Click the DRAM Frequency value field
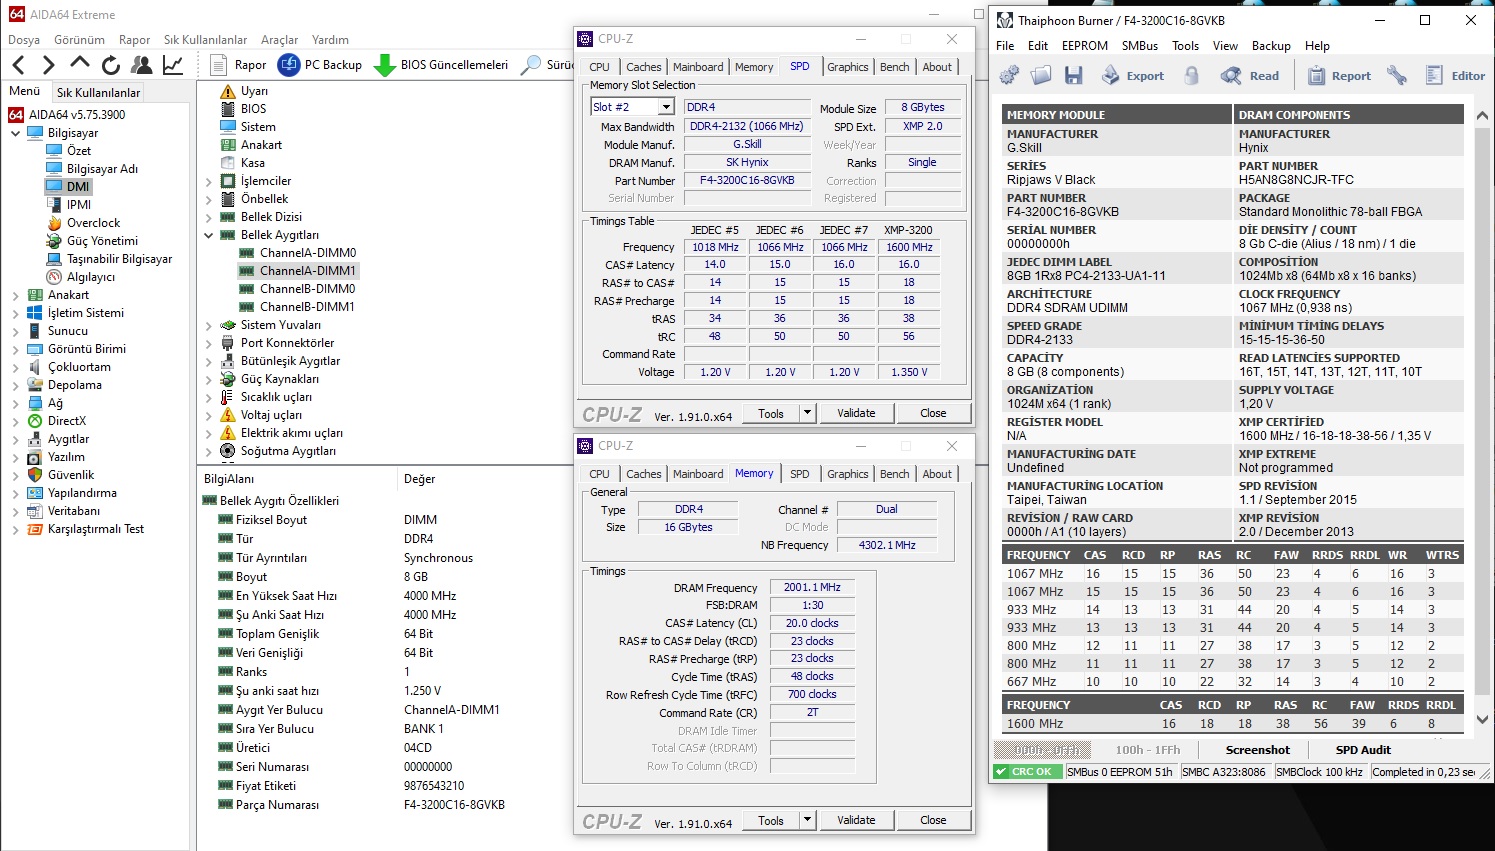The height and width of the screenshot is (851, 1495). 813,588
